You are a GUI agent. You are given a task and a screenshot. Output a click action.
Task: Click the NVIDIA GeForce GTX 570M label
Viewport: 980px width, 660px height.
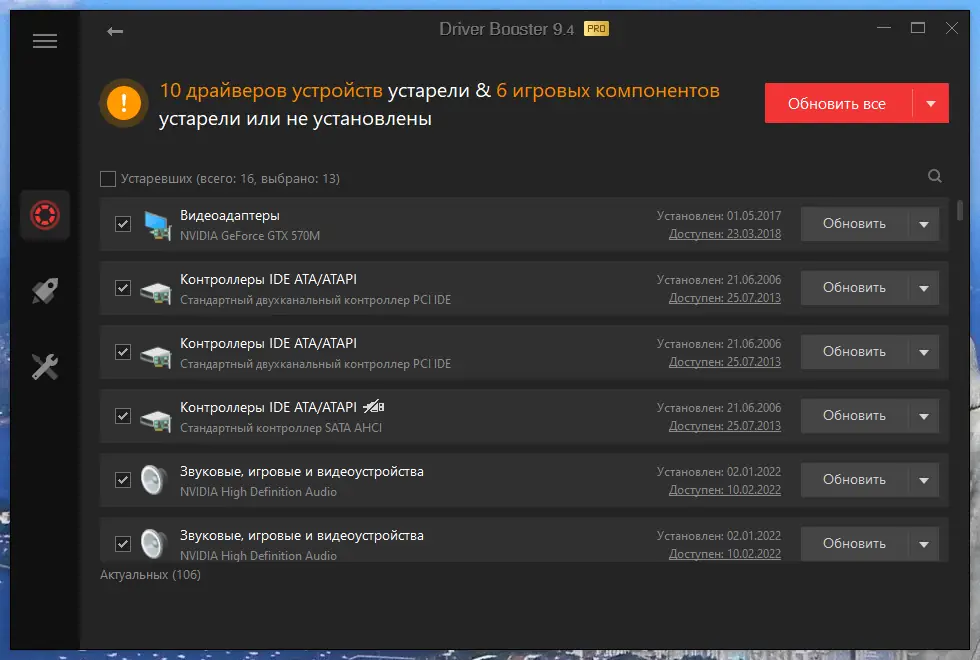pos(250,236)
